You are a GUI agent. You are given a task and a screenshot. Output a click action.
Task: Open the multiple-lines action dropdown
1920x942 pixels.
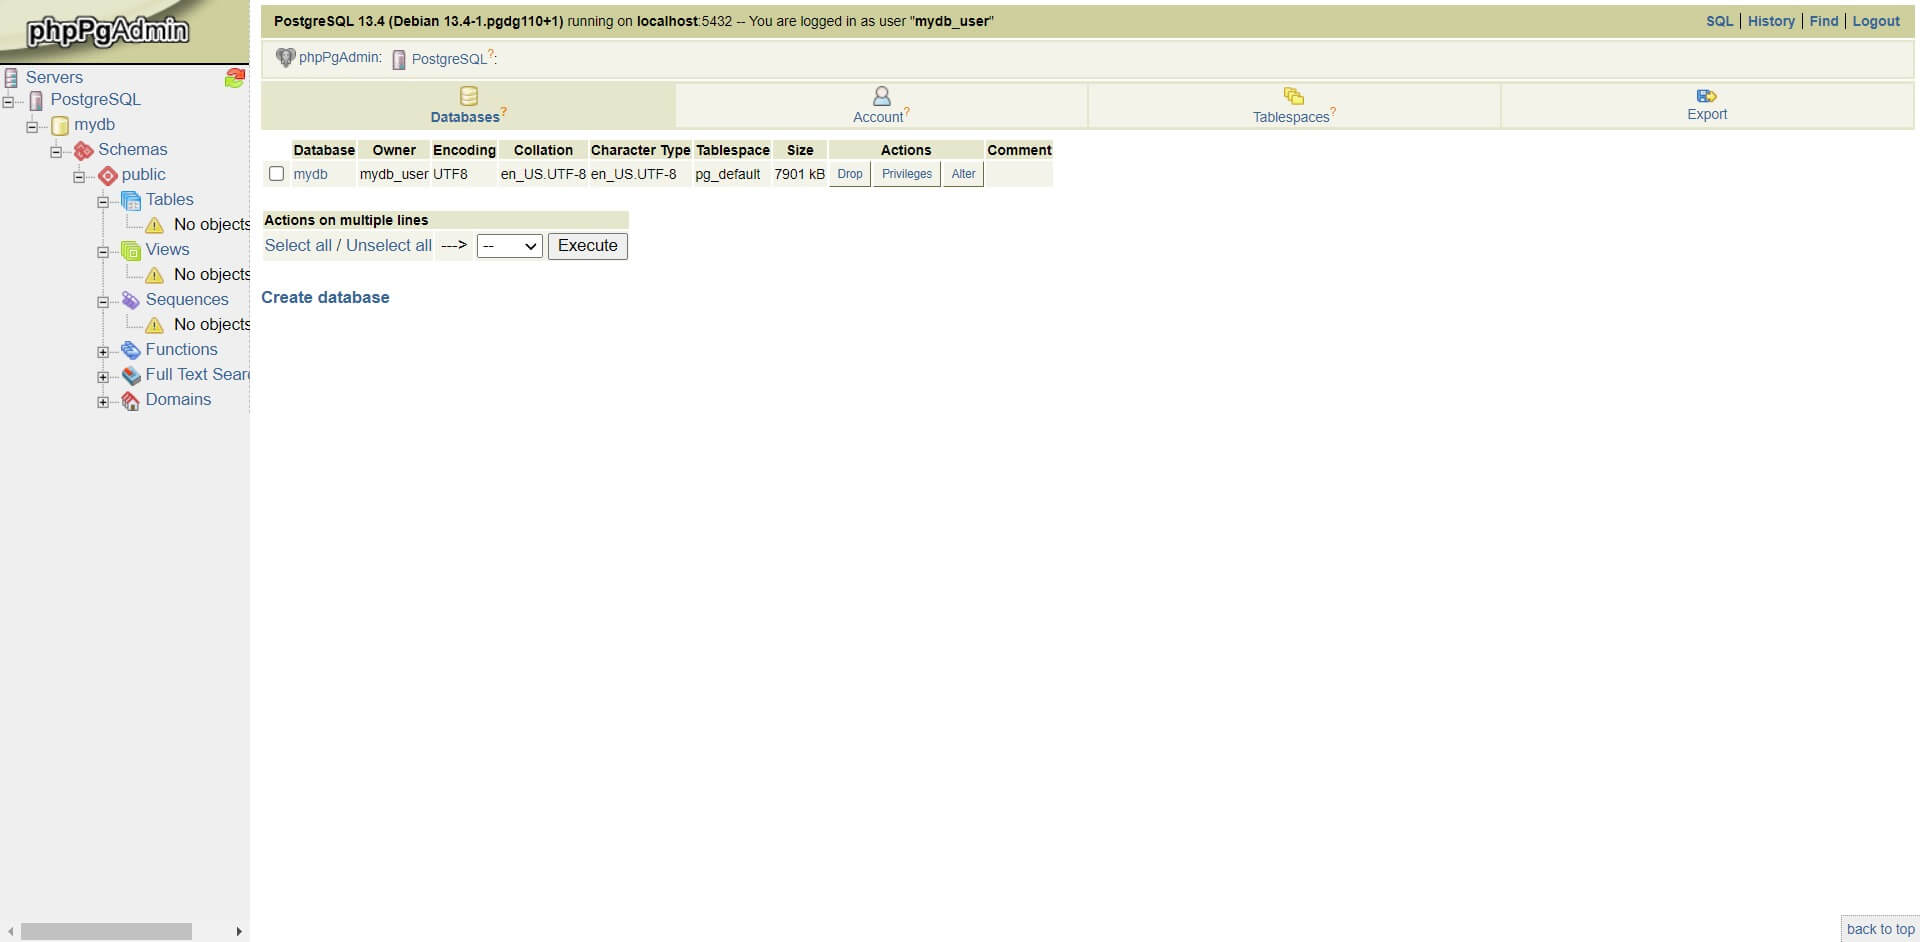point(509,246)
